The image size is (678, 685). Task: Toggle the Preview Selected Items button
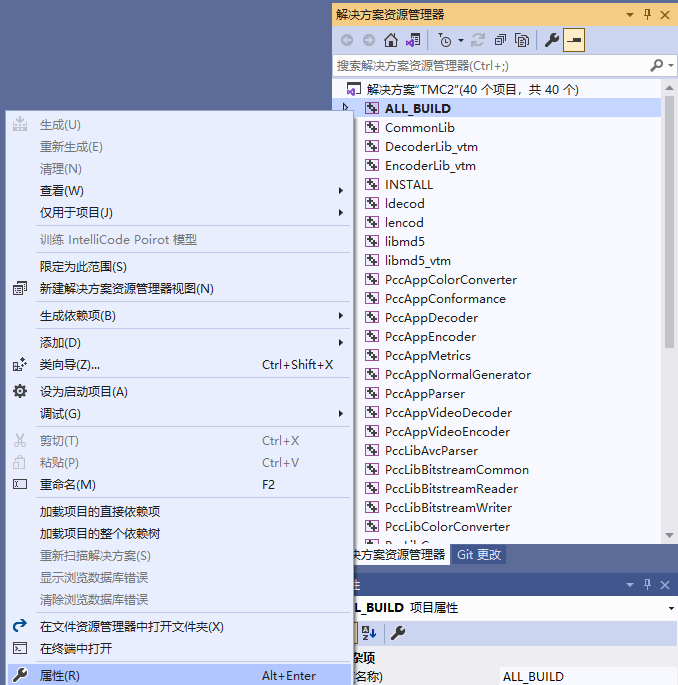574,40
